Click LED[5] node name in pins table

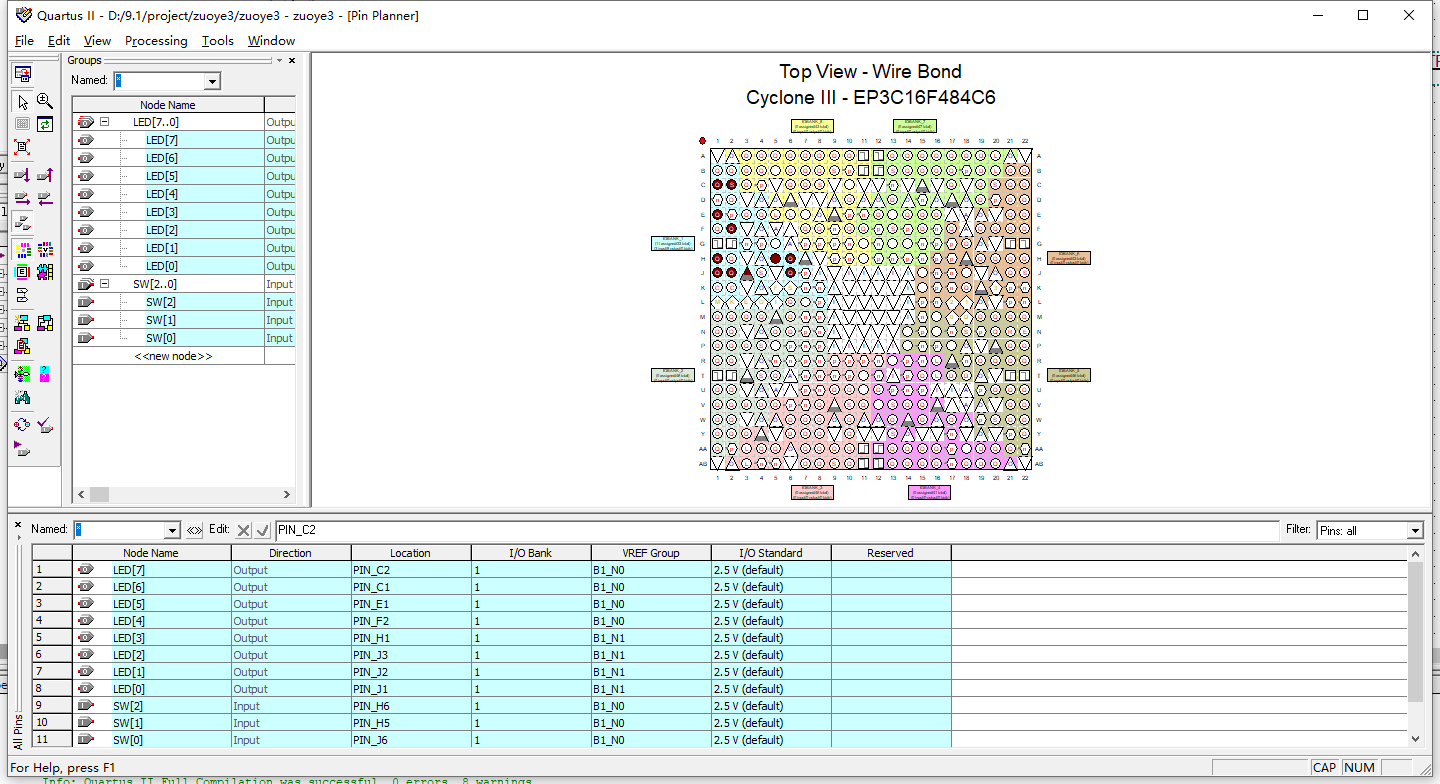129,604
